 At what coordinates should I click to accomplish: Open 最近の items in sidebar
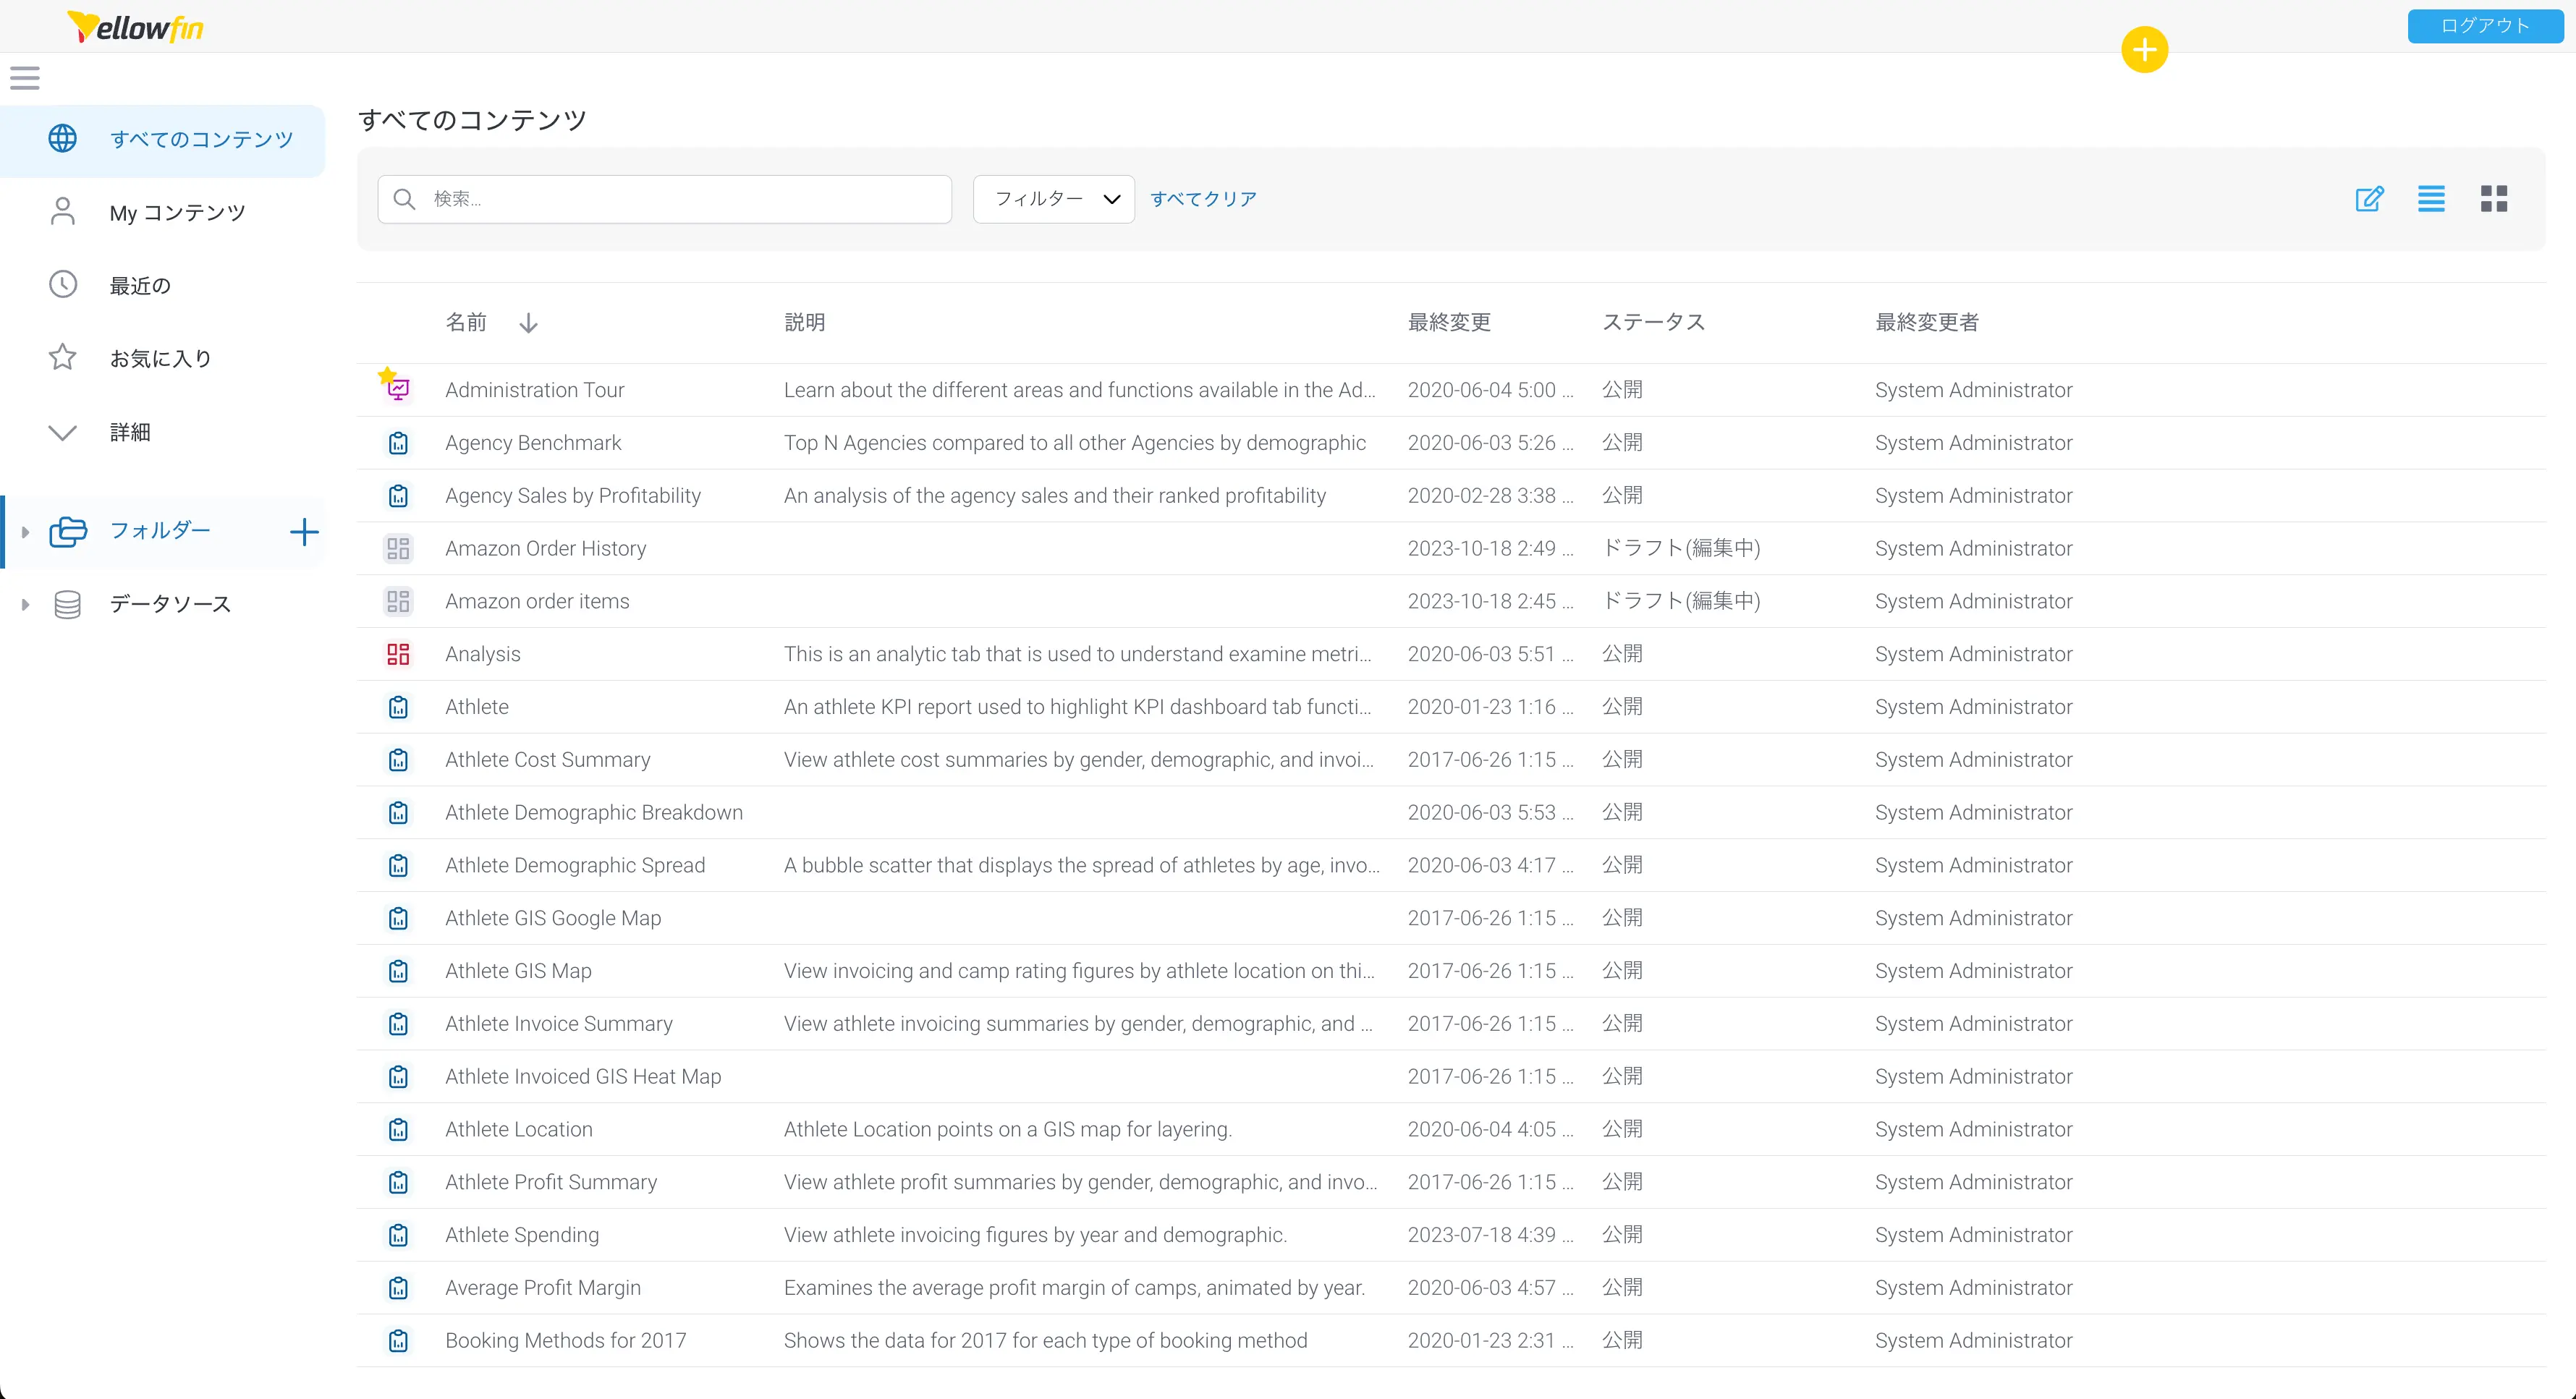140,285
